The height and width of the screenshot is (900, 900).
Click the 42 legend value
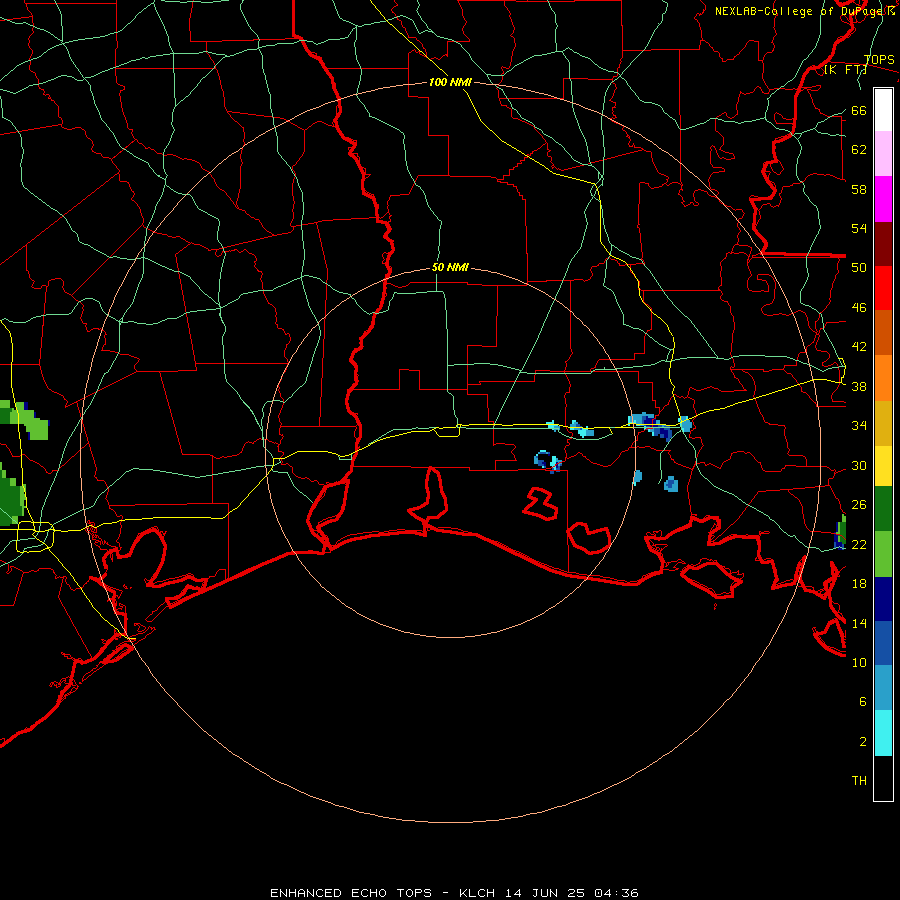click(x=859, y=347)
